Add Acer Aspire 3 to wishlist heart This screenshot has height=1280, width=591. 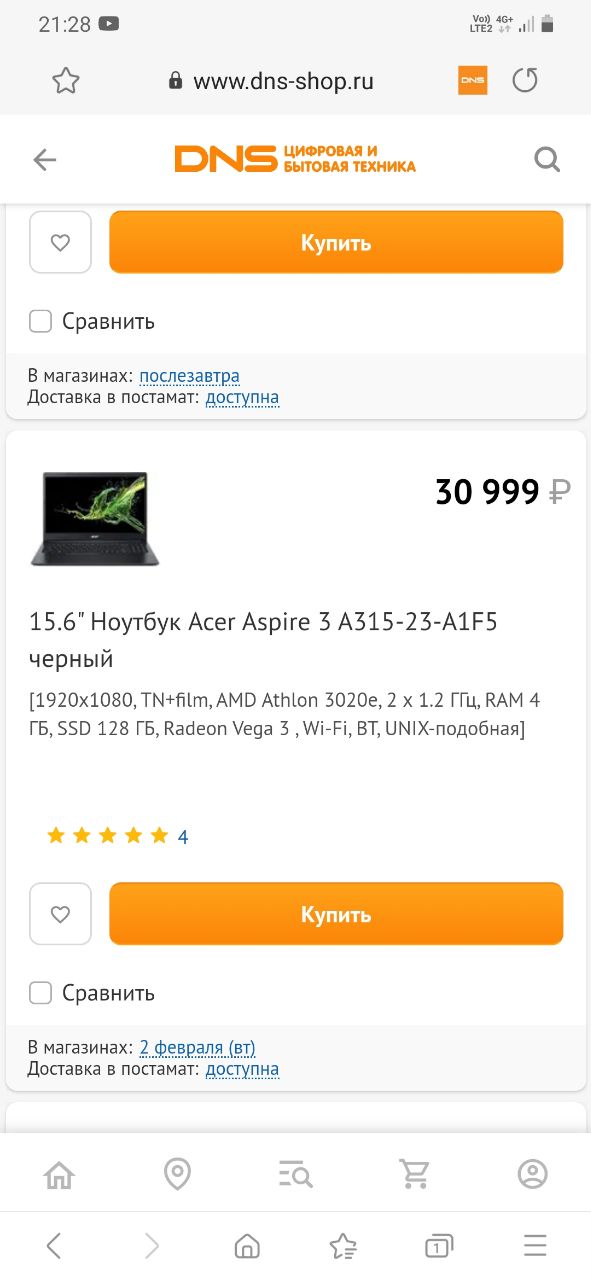click(60, 914)
